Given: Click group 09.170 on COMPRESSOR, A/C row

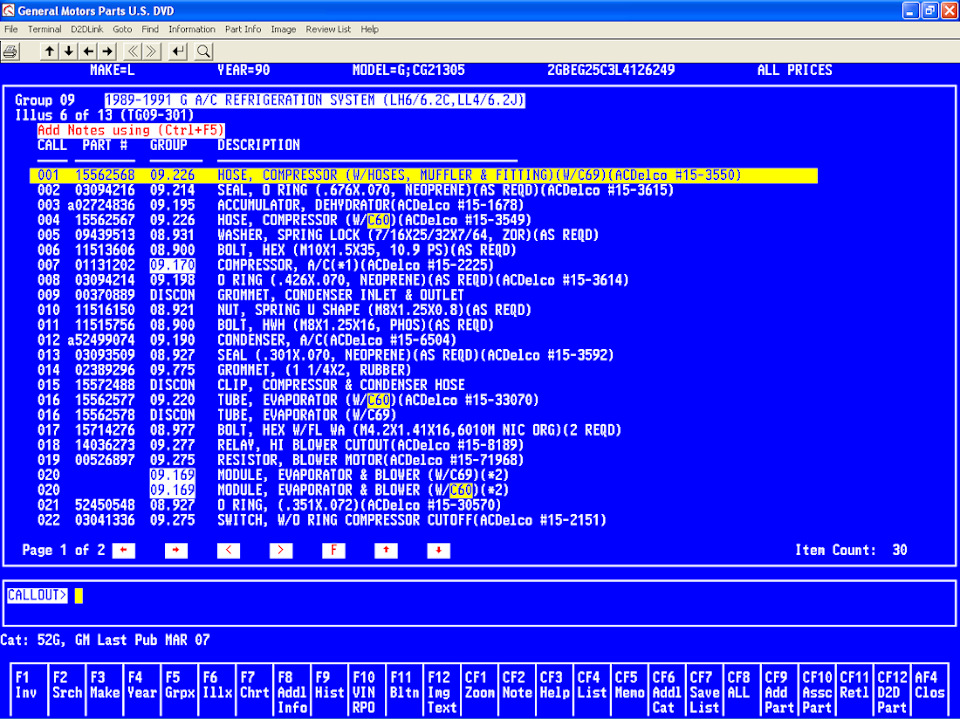Looking at the screenshot, I should tap(173, 266).
